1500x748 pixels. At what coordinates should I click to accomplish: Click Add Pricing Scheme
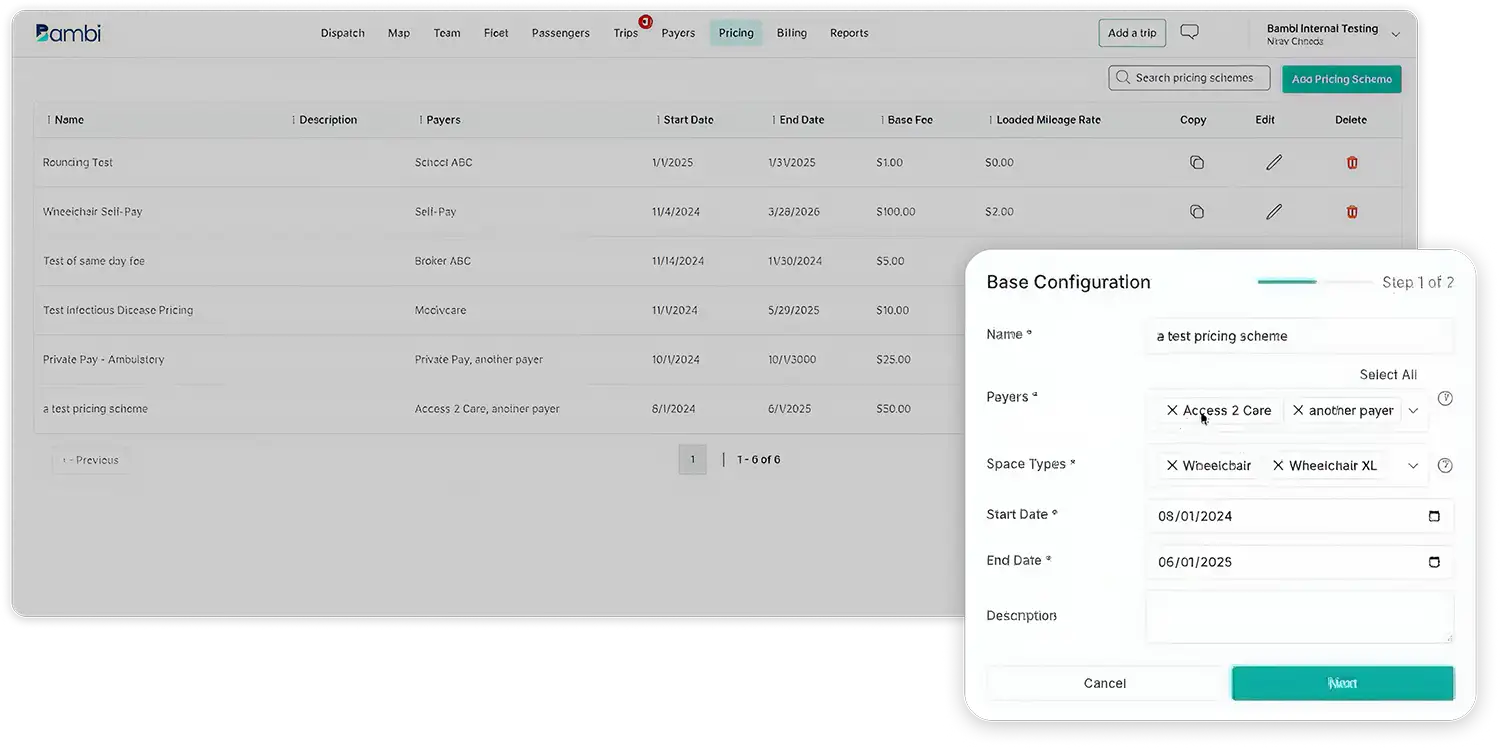pyautogui.click(x=1342, y=79)
